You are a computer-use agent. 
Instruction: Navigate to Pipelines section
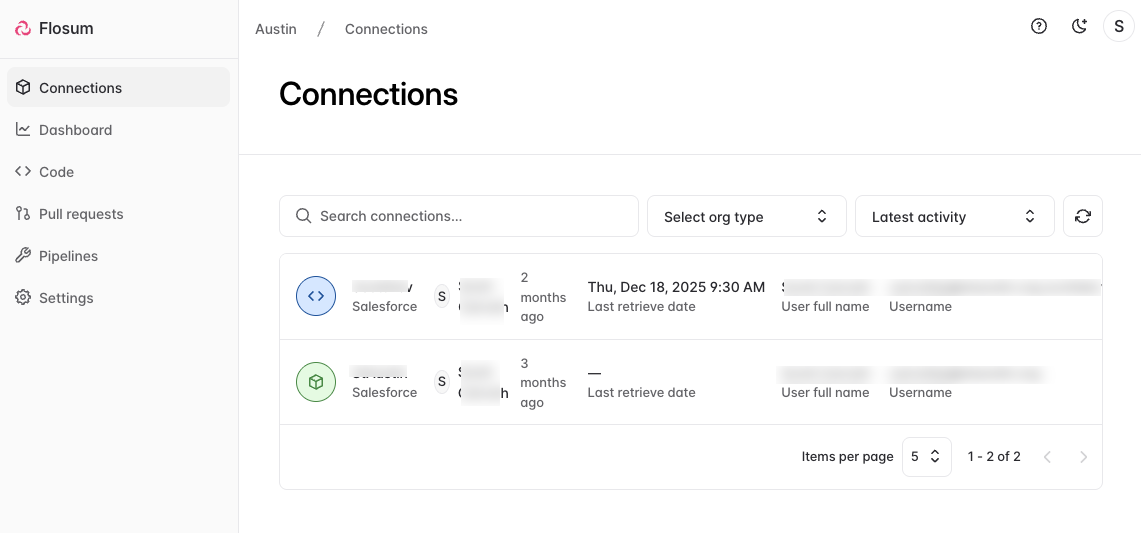pos(68,256)
